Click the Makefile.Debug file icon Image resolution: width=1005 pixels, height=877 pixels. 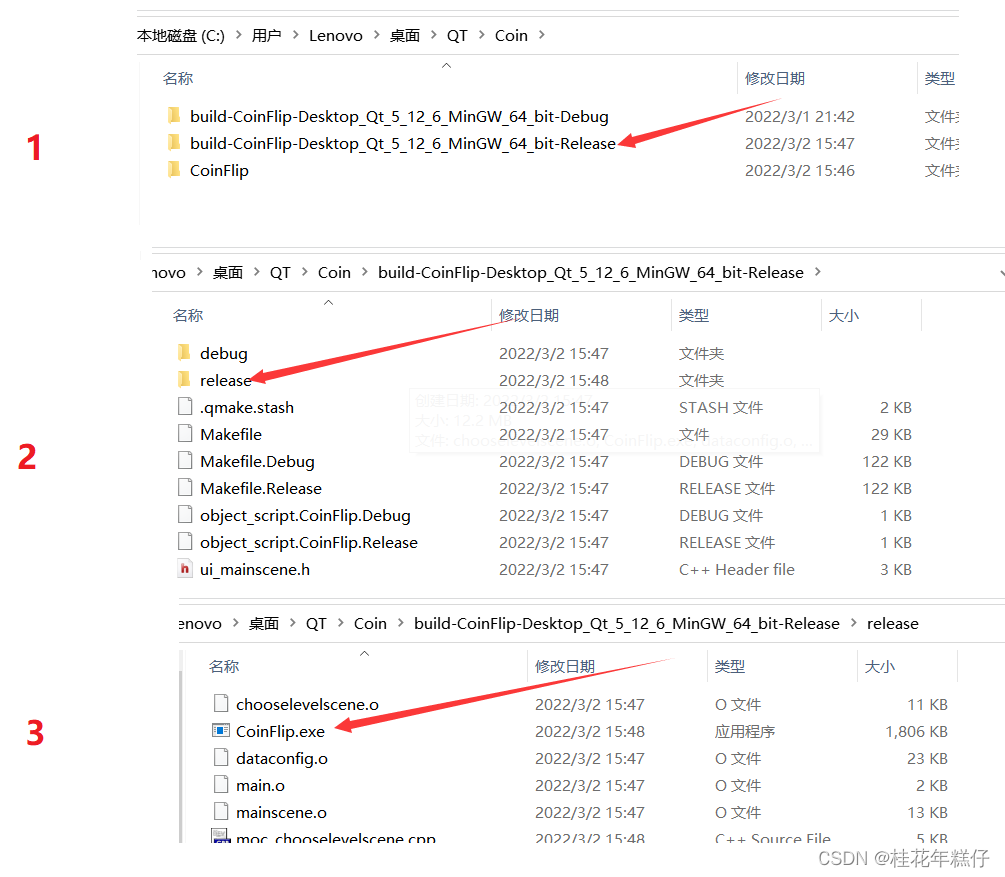click(x=185, y=460)
